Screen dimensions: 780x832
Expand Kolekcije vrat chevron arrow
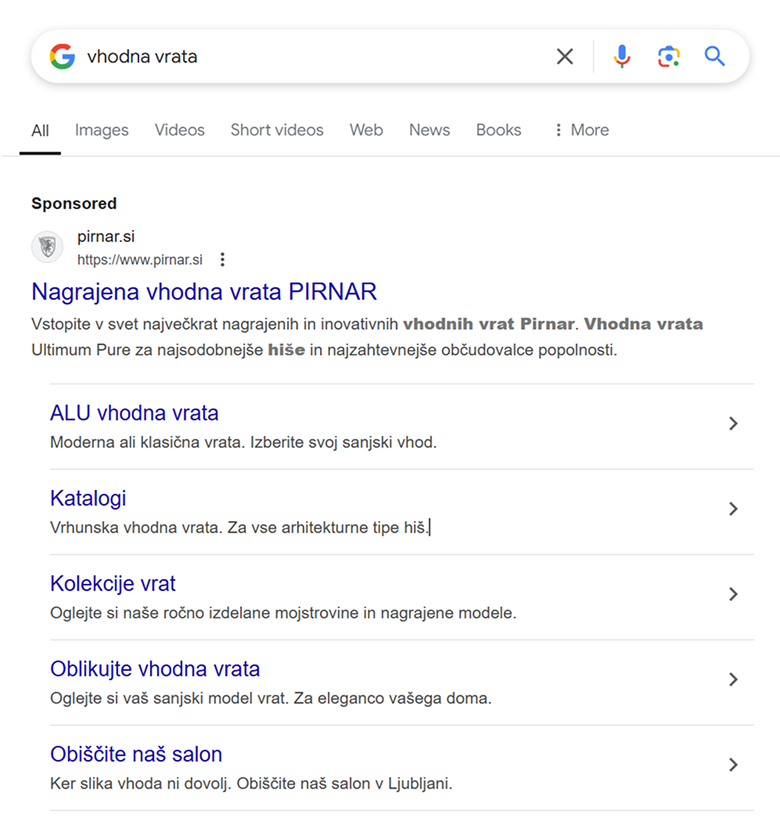tap(733, 594)
